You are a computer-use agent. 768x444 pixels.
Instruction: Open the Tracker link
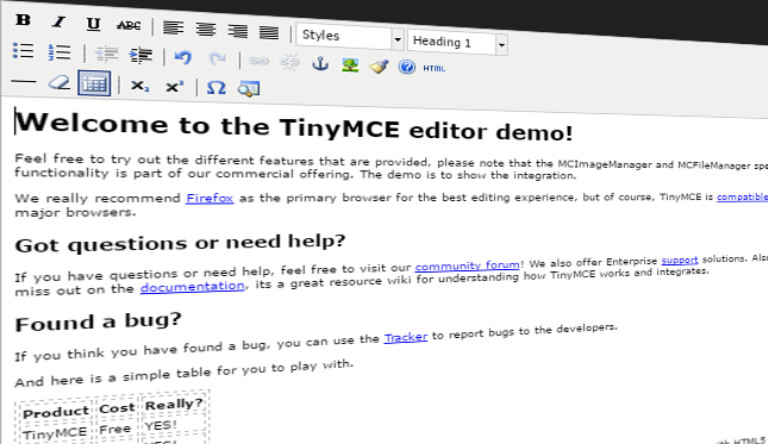(406, 338)
